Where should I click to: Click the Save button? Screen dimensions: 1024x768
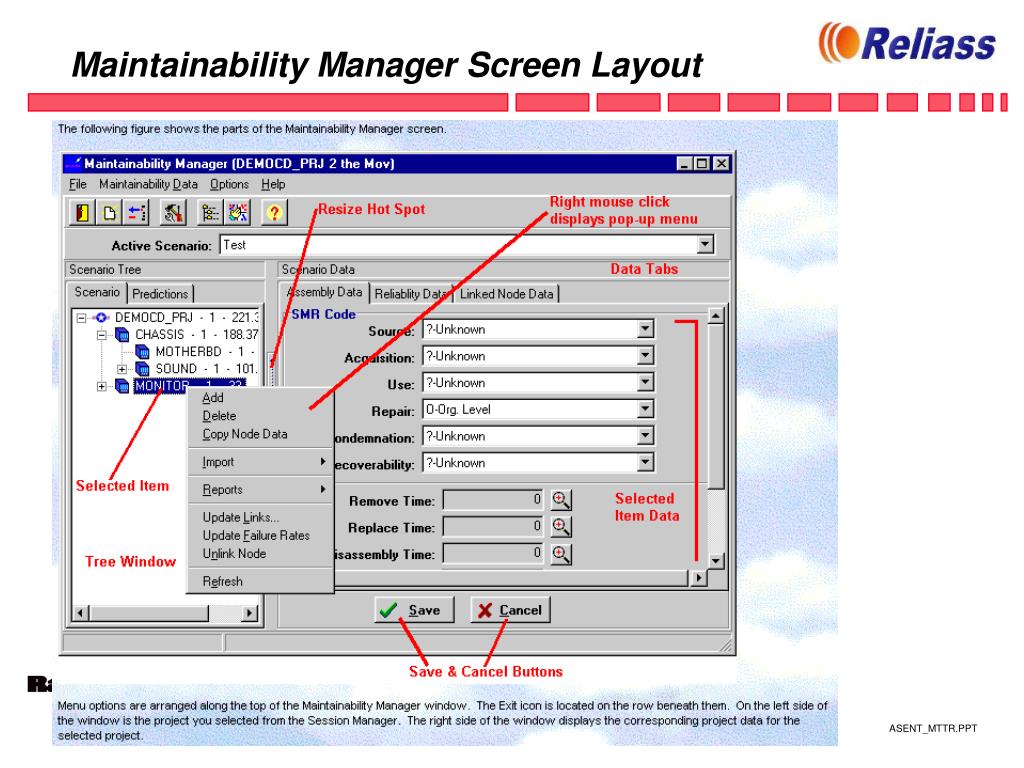[414, 610]
